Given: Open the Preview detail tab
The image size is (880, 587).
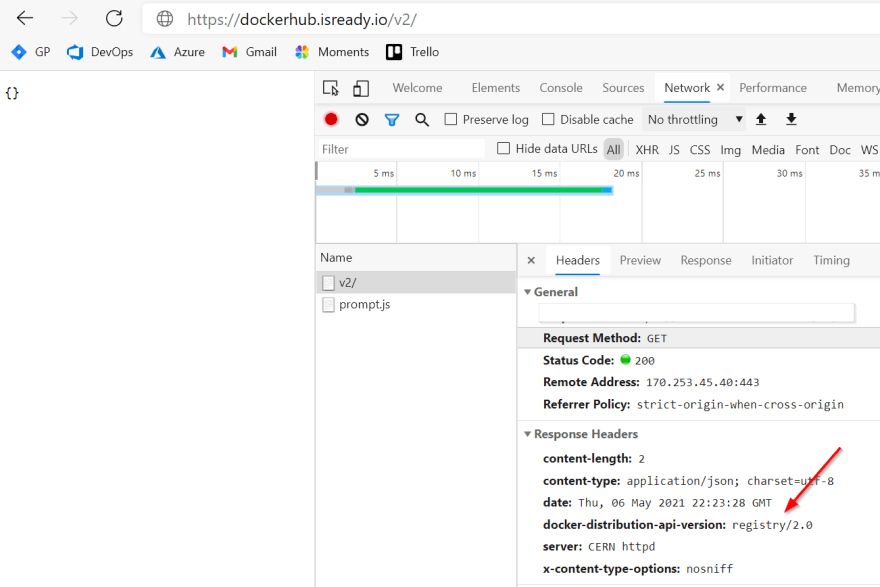Looking at the screenshot, I should click(x=640, y=260).
